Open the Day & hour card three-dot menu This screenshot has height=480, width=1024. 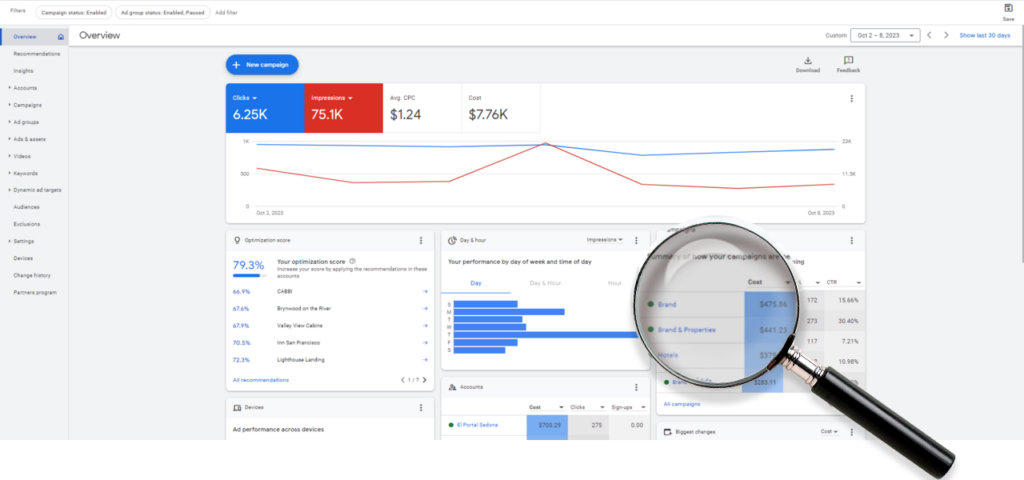(636, 240)
